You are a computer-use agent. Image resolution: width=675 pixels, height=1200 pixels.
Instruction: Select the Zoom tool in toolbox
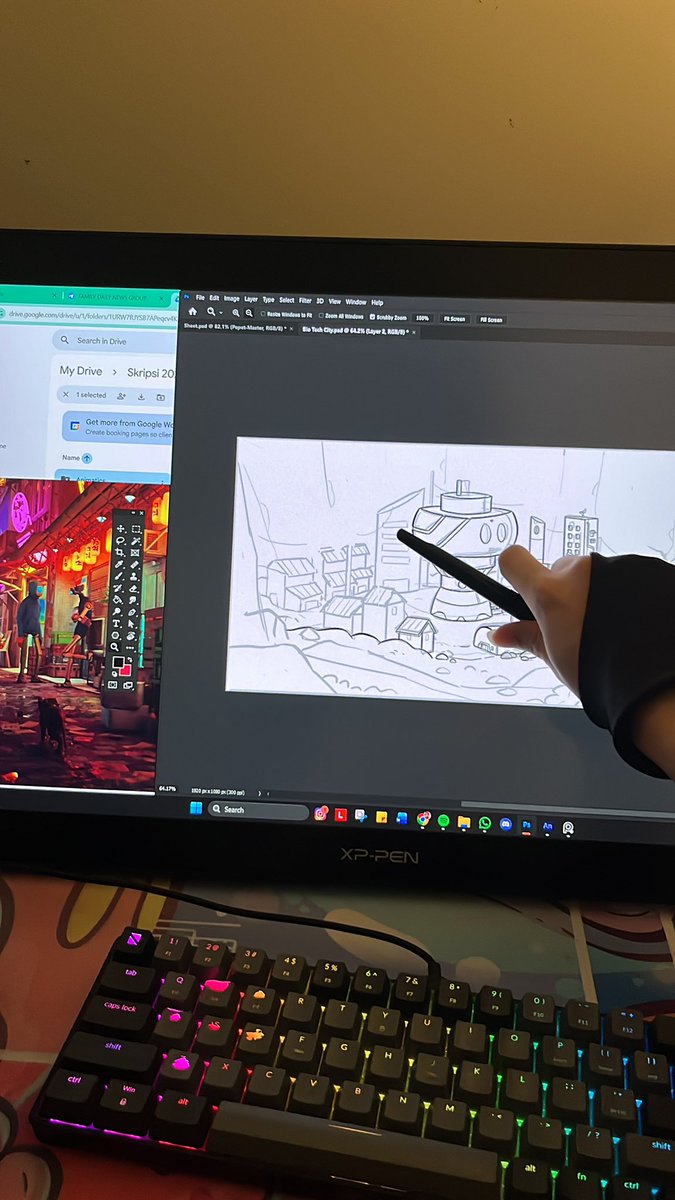pyautogui.click(x=115, y=647)
